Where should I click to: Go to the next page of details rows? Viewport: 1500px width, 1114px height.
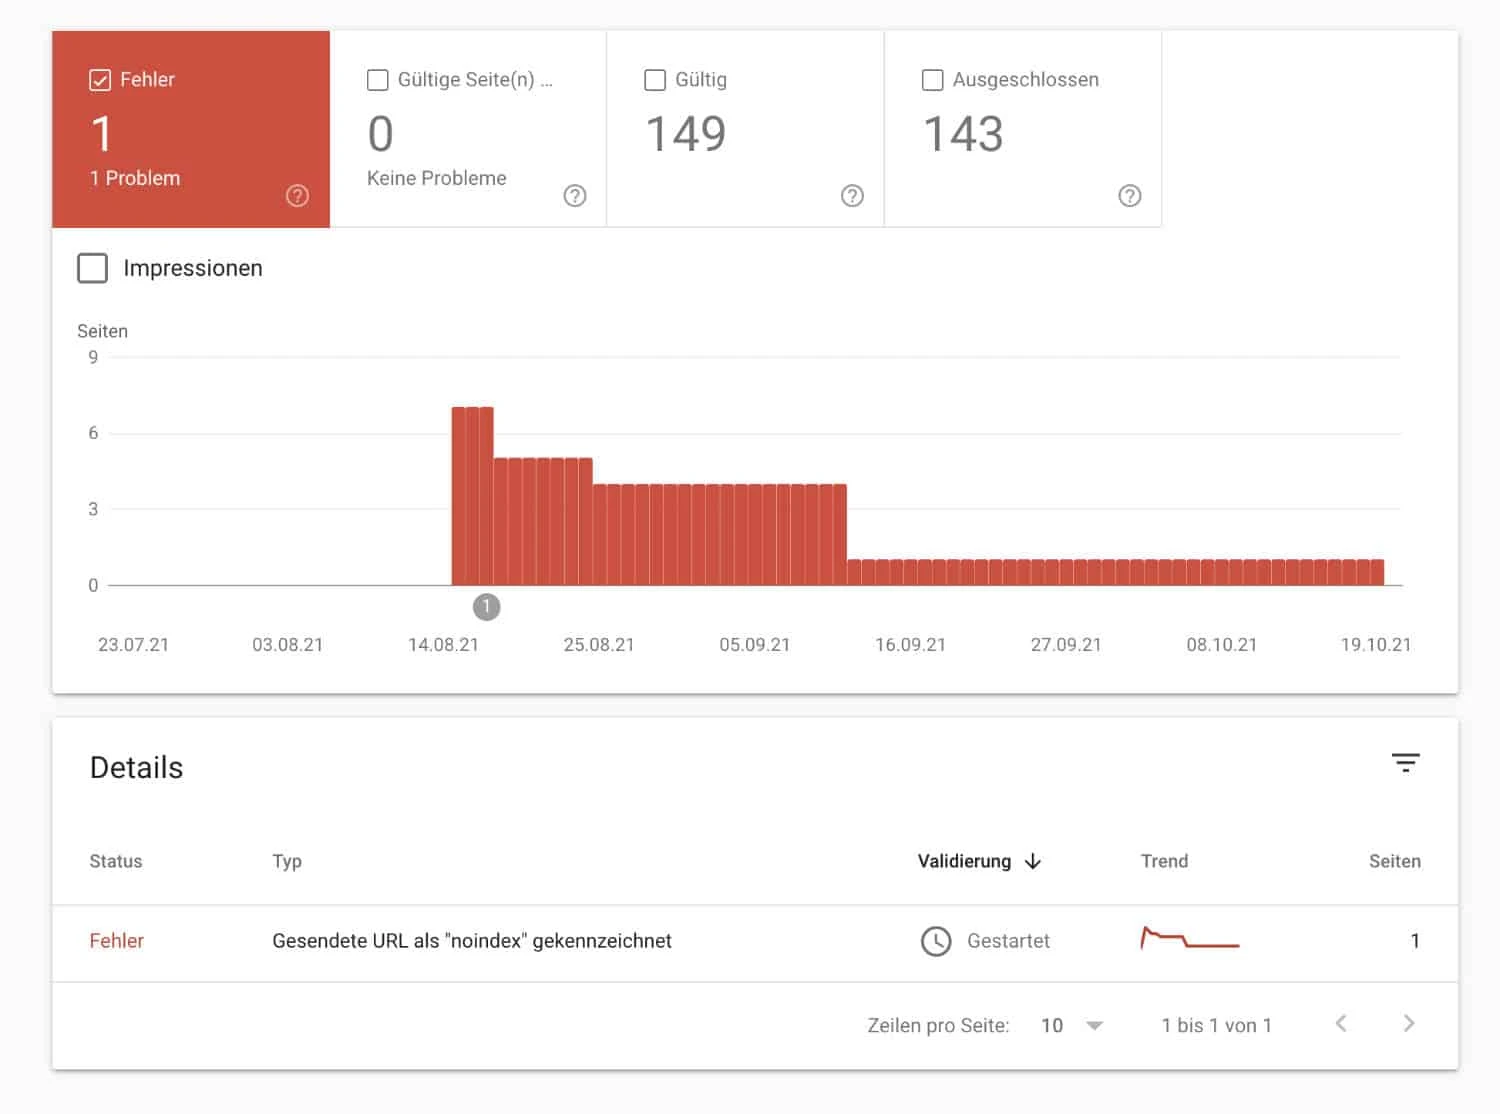1409,1024
